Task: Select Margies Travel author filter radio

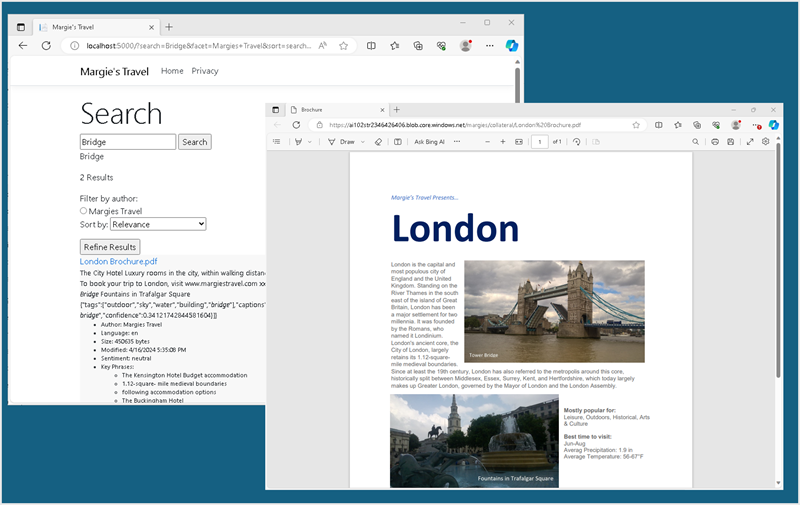Action: tap(83, 211)
